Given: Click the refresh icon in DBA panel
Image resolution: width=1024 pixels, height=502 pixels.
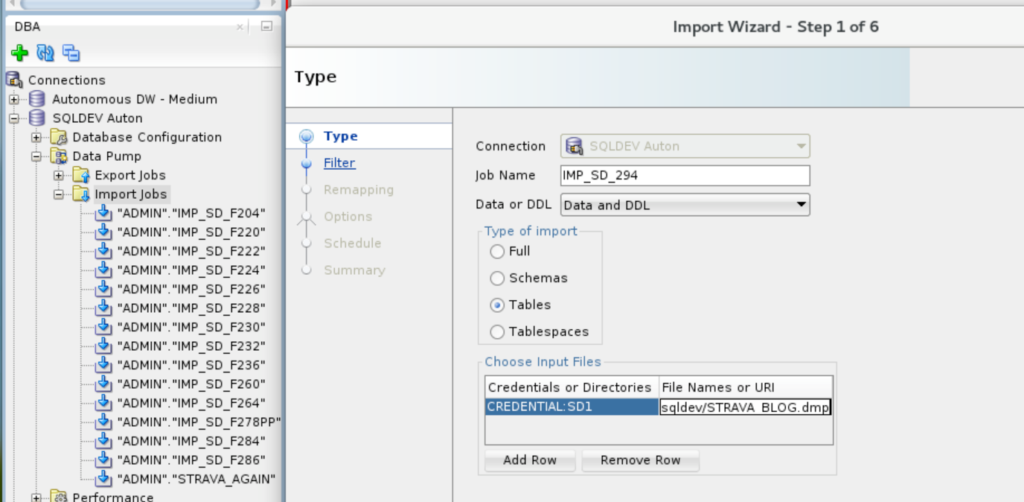Looking at the screenshot, I should click(x=45, y=53).
